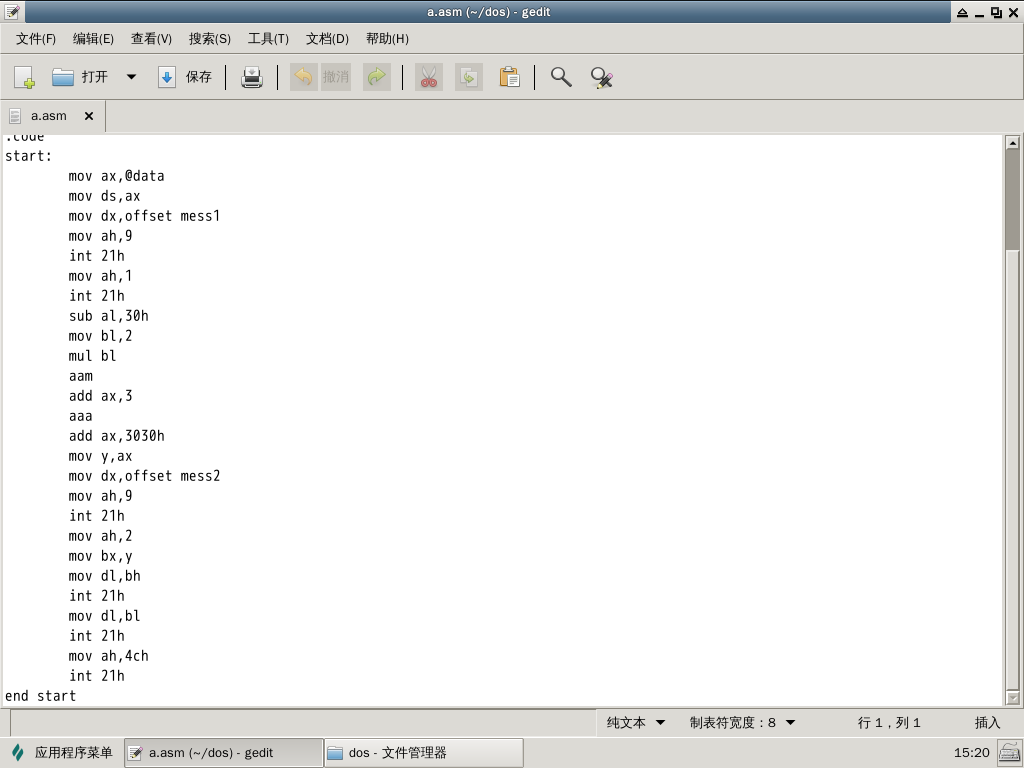Toggle the 插入 insert mode indicator
This screenshot has width=1024, height=768.
point(987,722)
